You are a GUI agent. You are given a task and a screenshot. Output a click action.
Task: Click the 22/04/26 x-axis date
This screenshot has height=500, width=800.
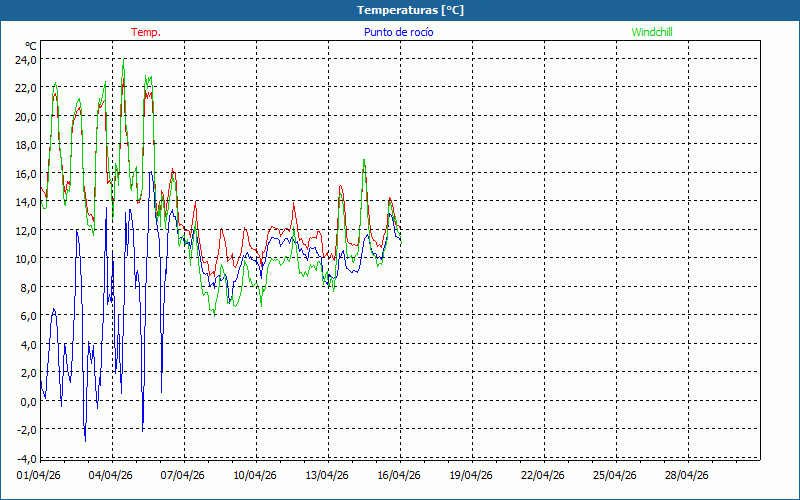click(x=543, y=475)
